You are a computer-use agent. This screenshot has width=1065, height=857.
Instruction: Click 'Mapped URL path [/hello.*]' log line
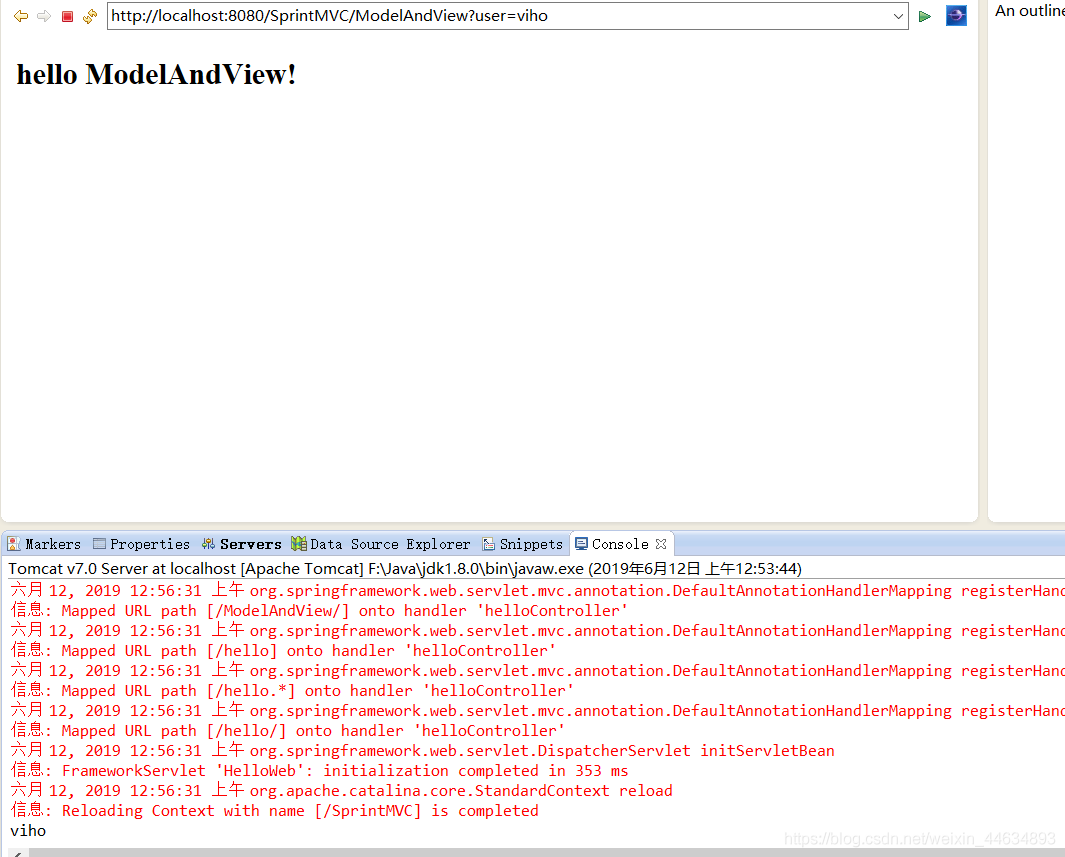pos(292,691)
